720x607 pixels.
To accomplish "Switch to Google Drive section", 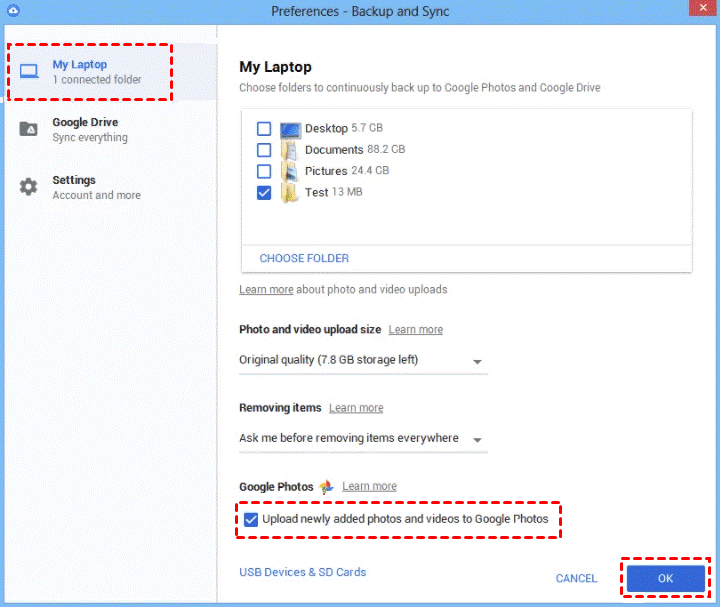I will tap(110, 129).
